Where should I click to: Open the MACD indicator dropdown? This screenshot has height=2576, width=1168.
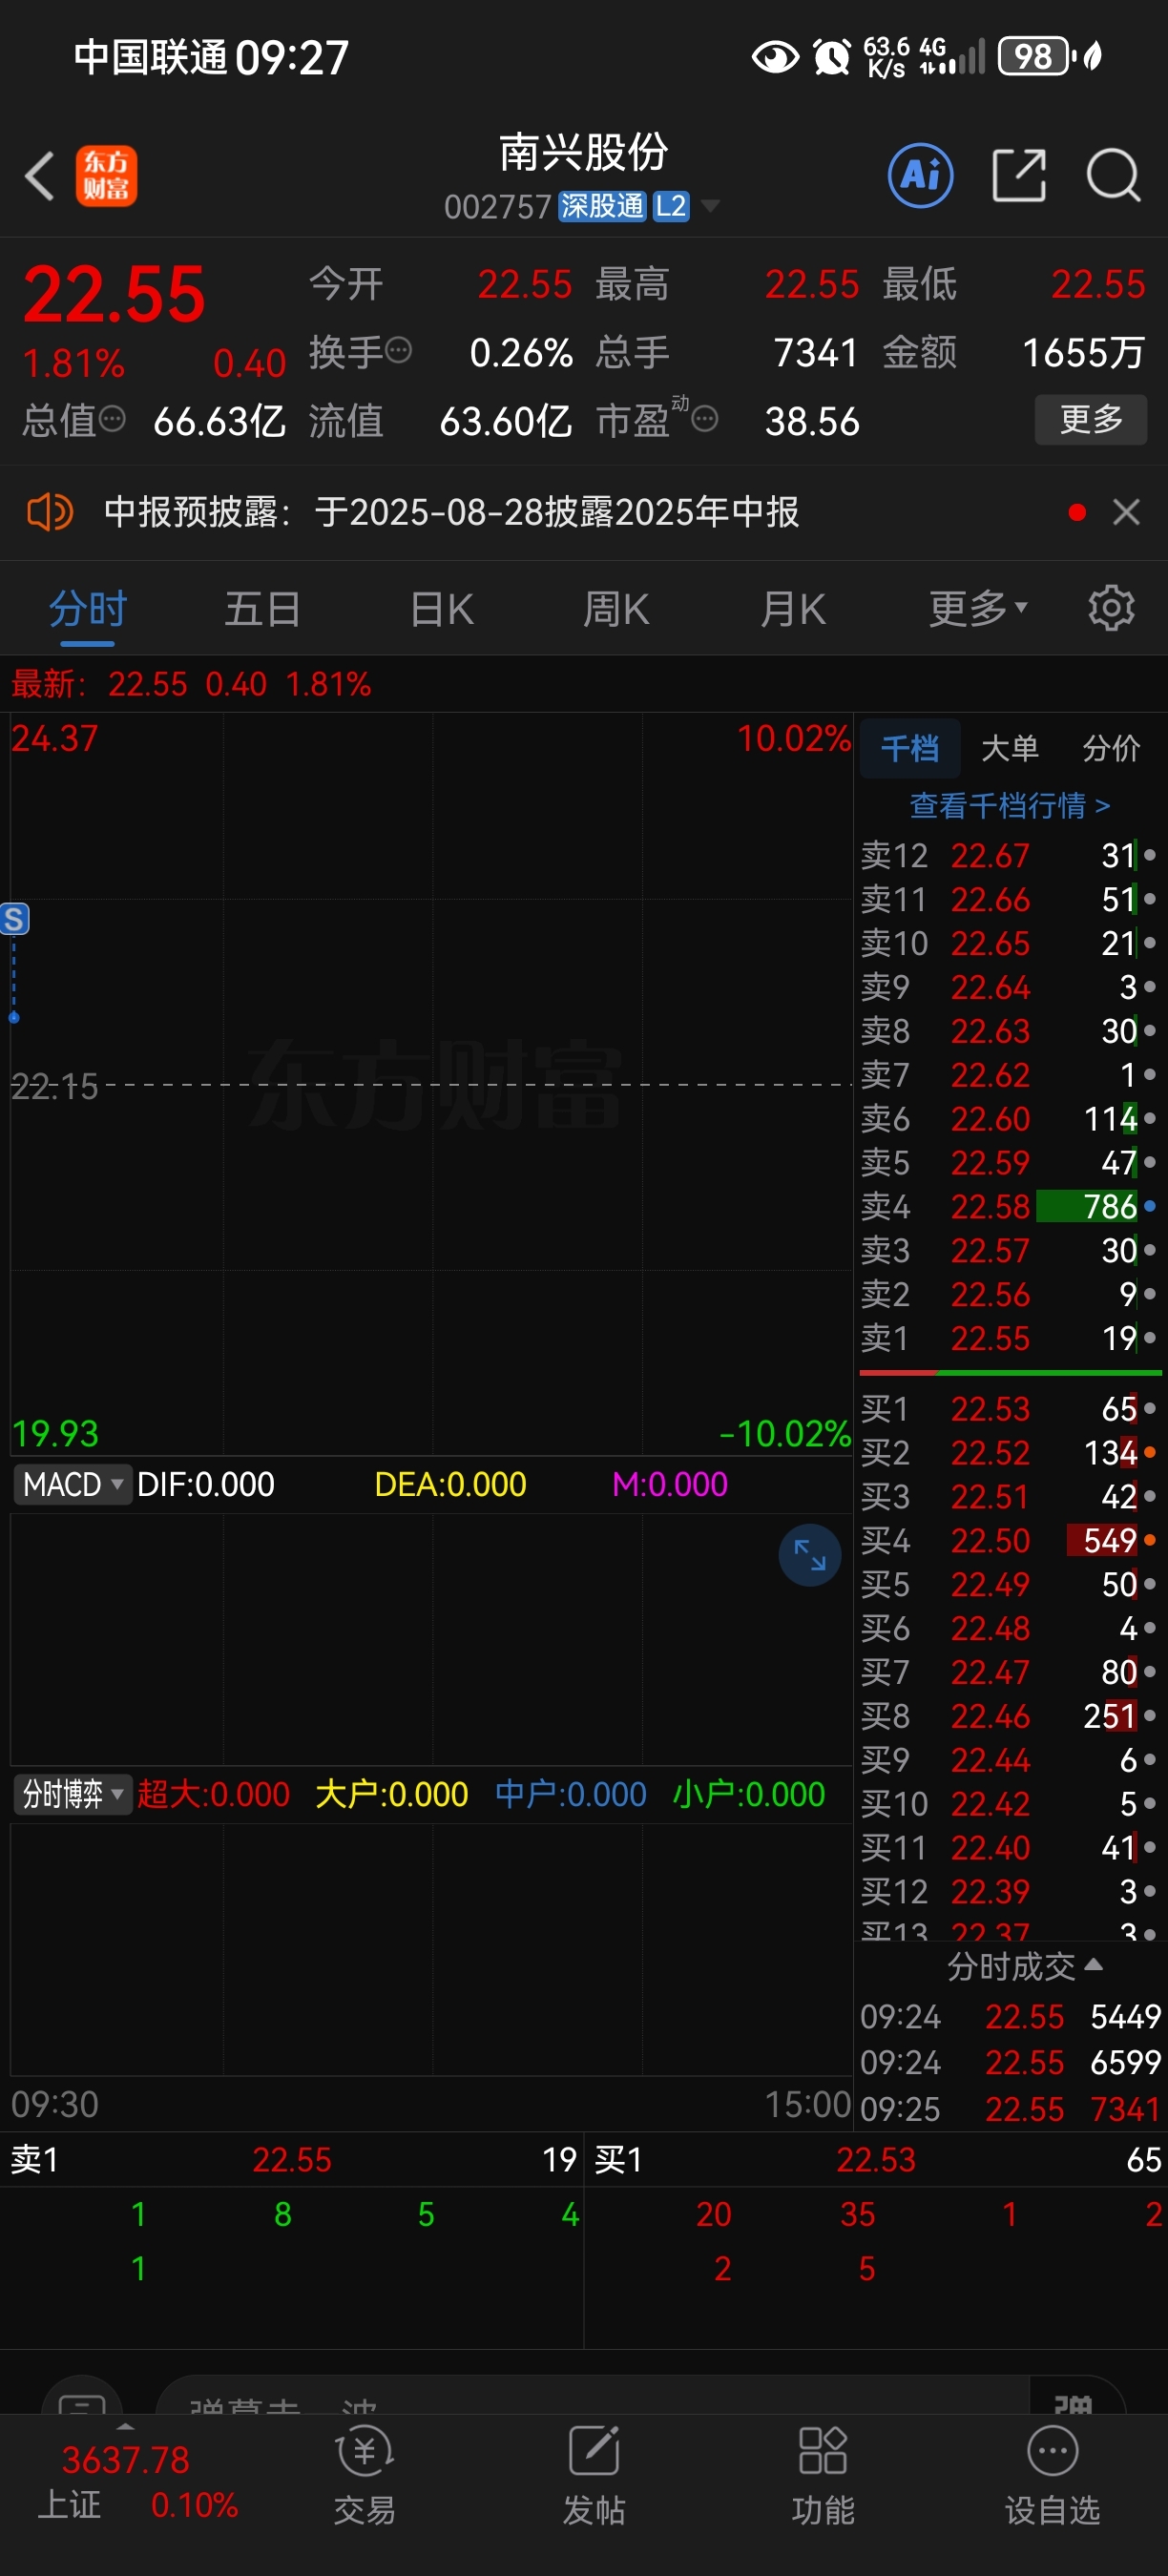pos(72,1484)
